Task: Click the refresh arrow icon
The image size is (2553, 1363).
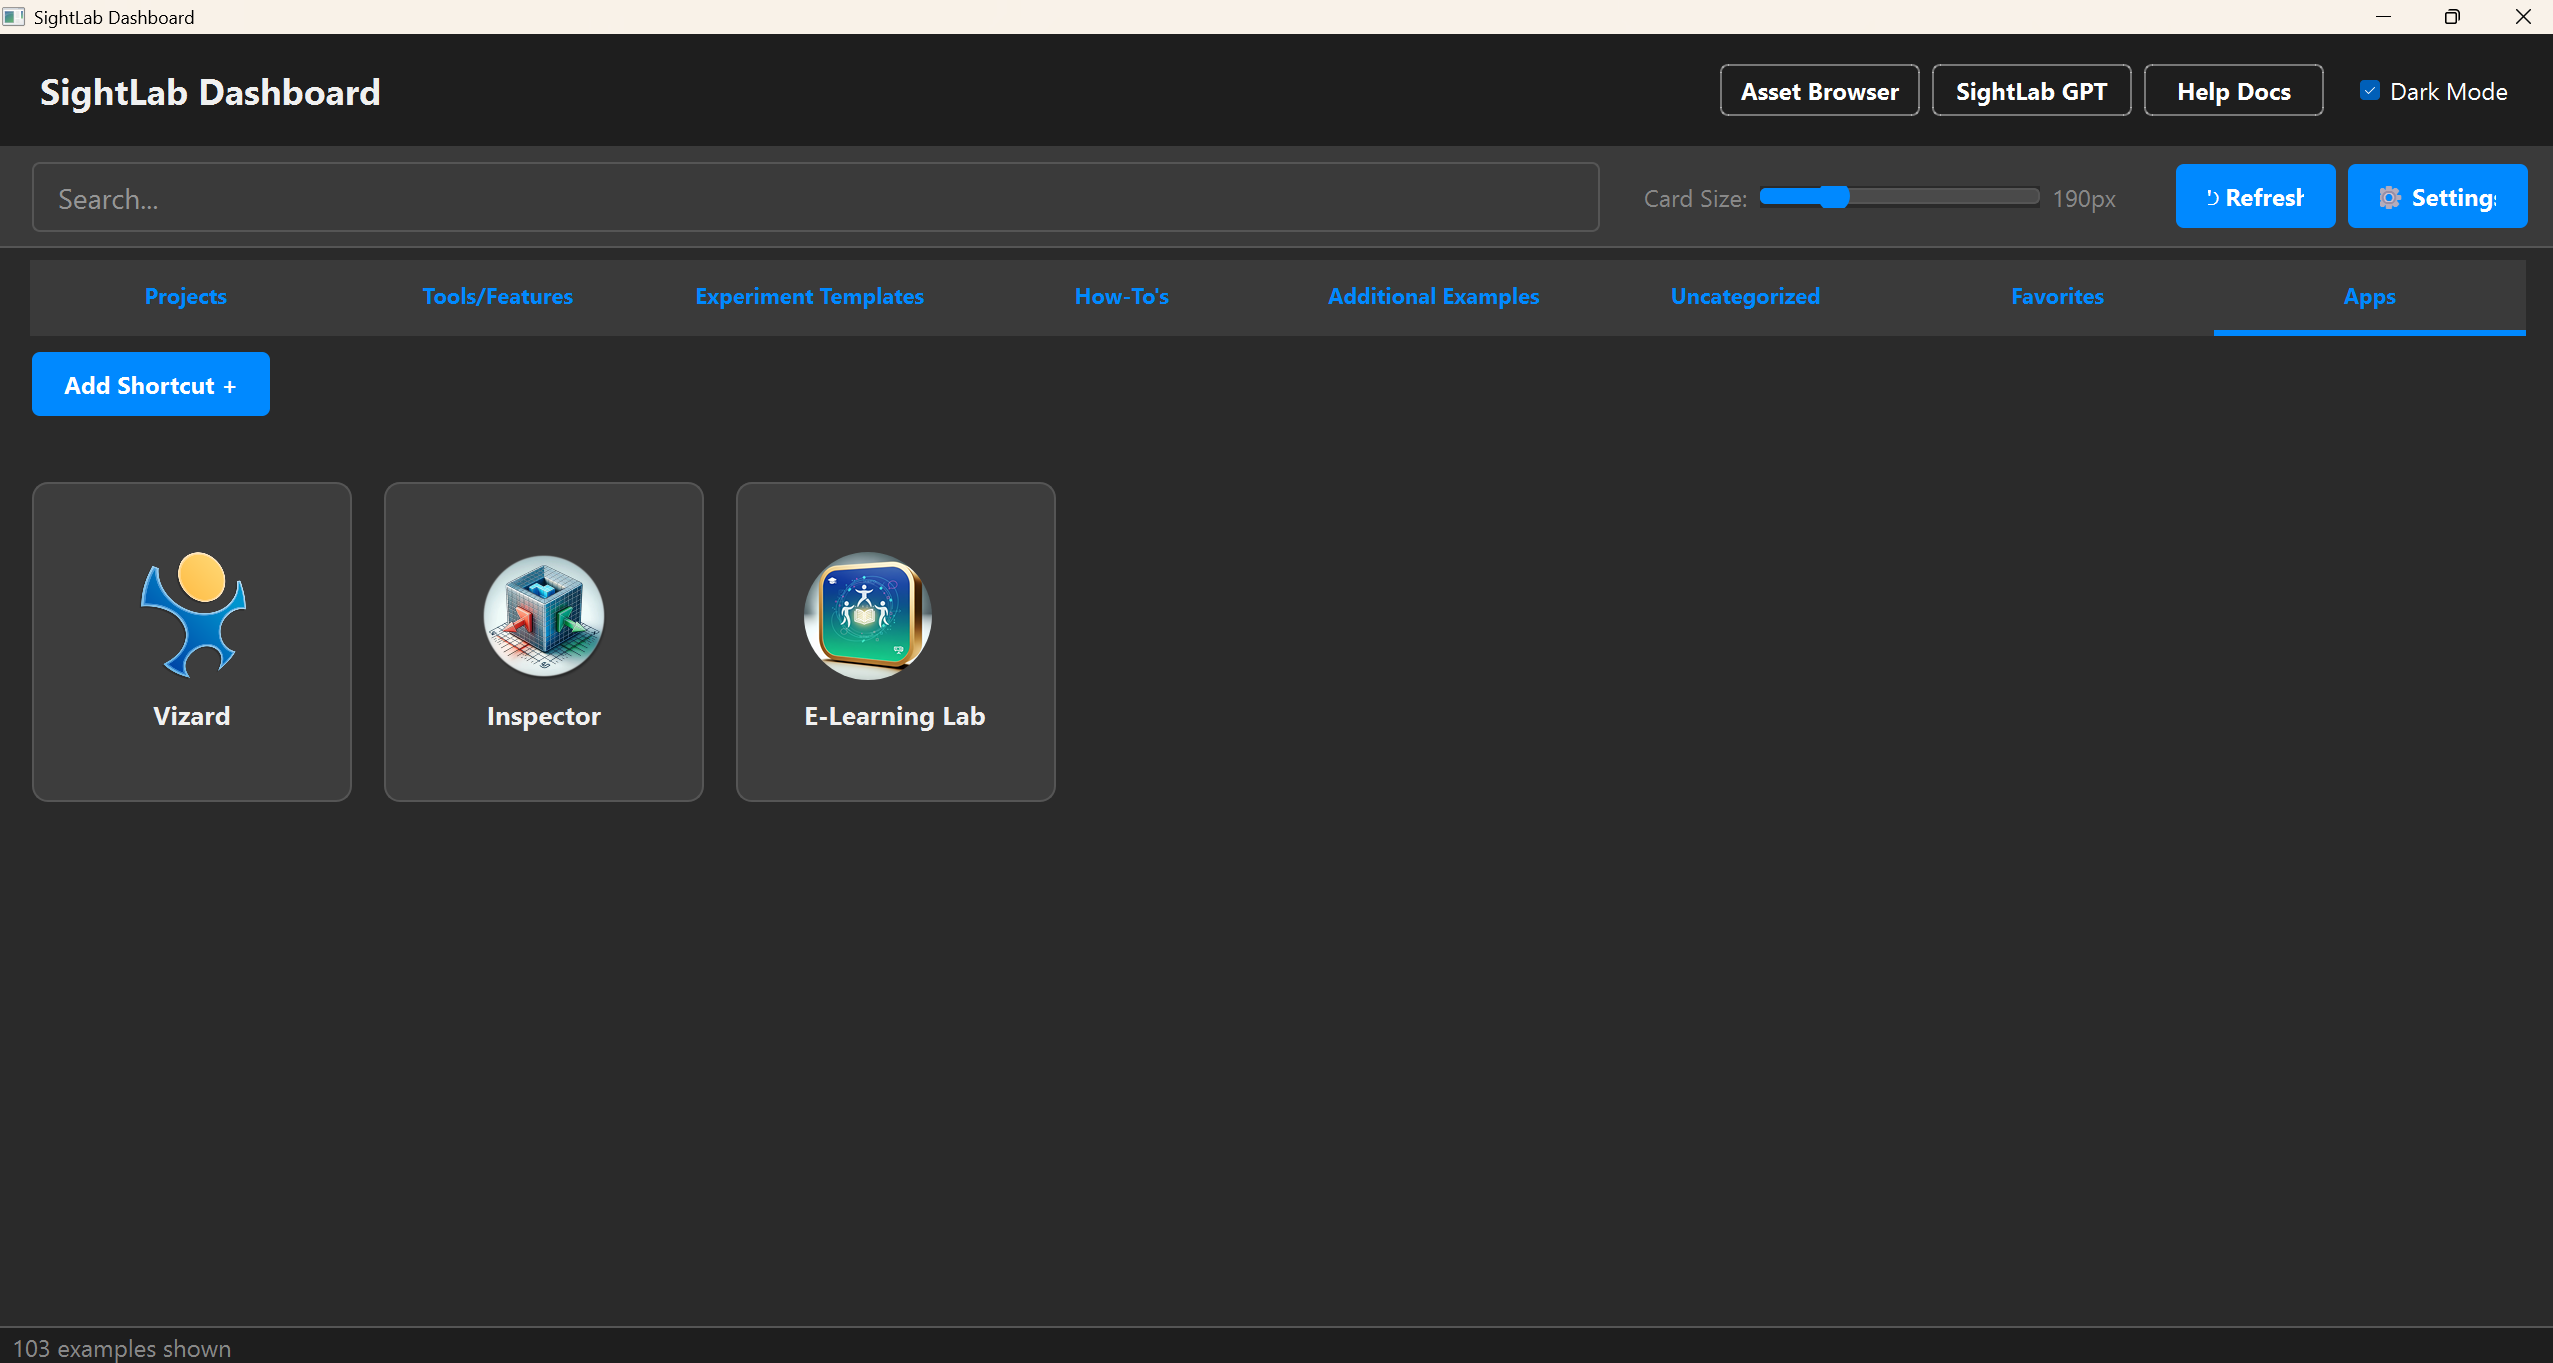Action: click(x=2212, y=198)
